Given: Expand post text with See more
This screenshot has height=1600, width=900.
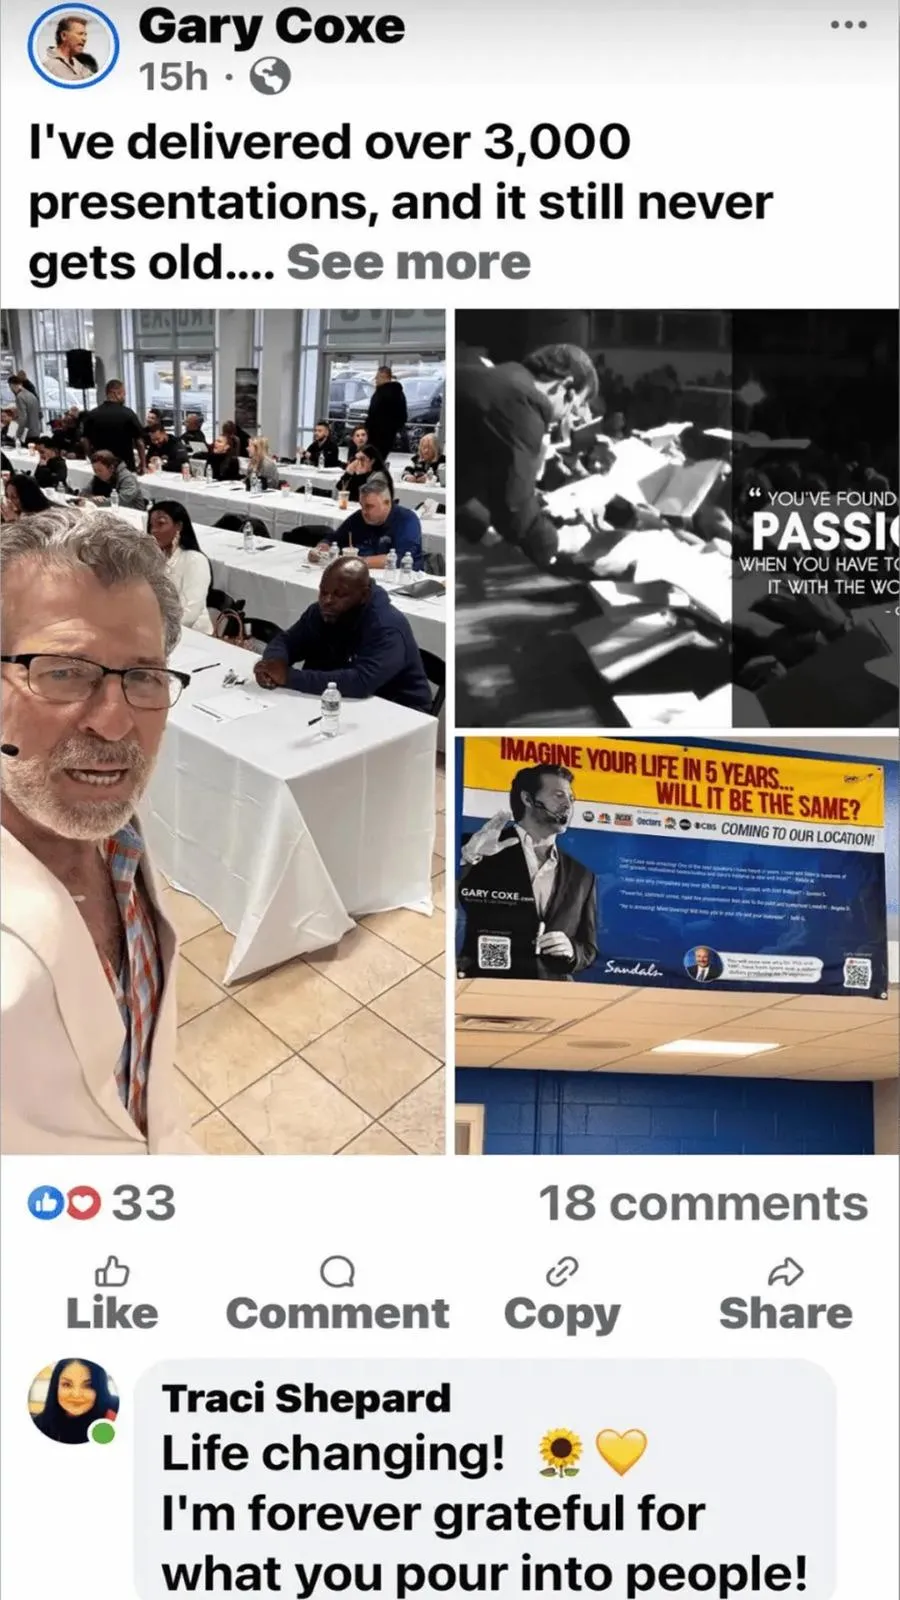Looking at the screenshot, I should [408, 262].
